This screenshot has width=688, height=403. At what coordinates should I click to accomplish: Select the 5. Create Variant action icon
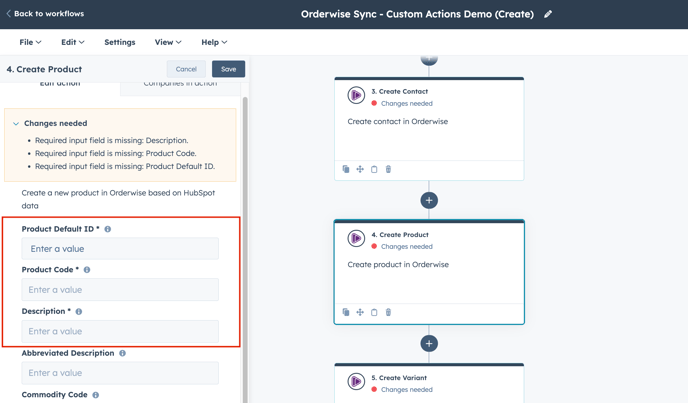click(356, 381)
